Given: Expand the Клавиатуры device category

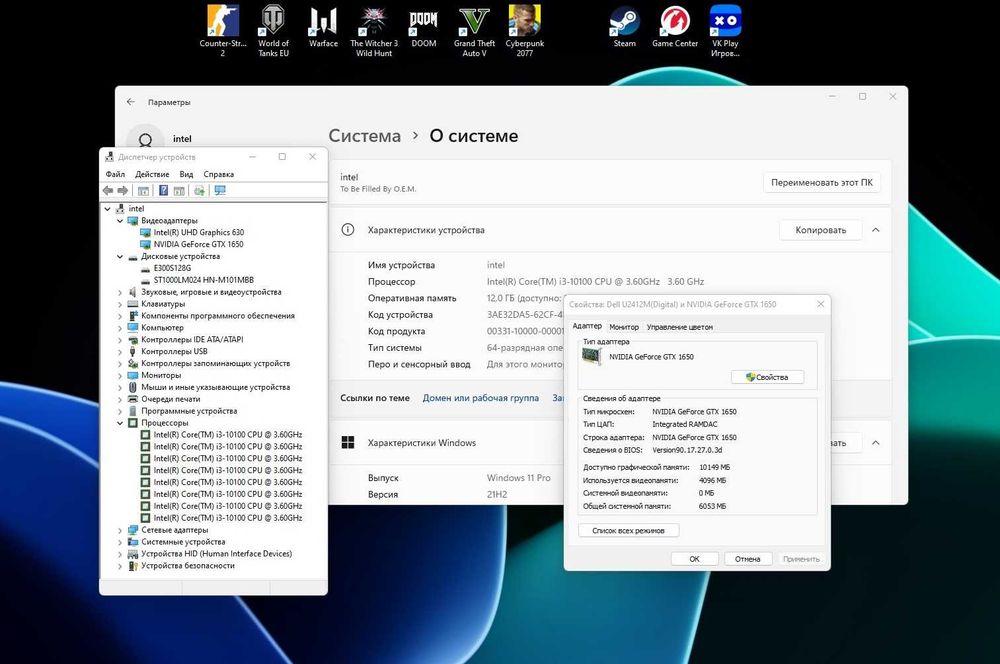Looking at the screenshot, I should [121, 304].
